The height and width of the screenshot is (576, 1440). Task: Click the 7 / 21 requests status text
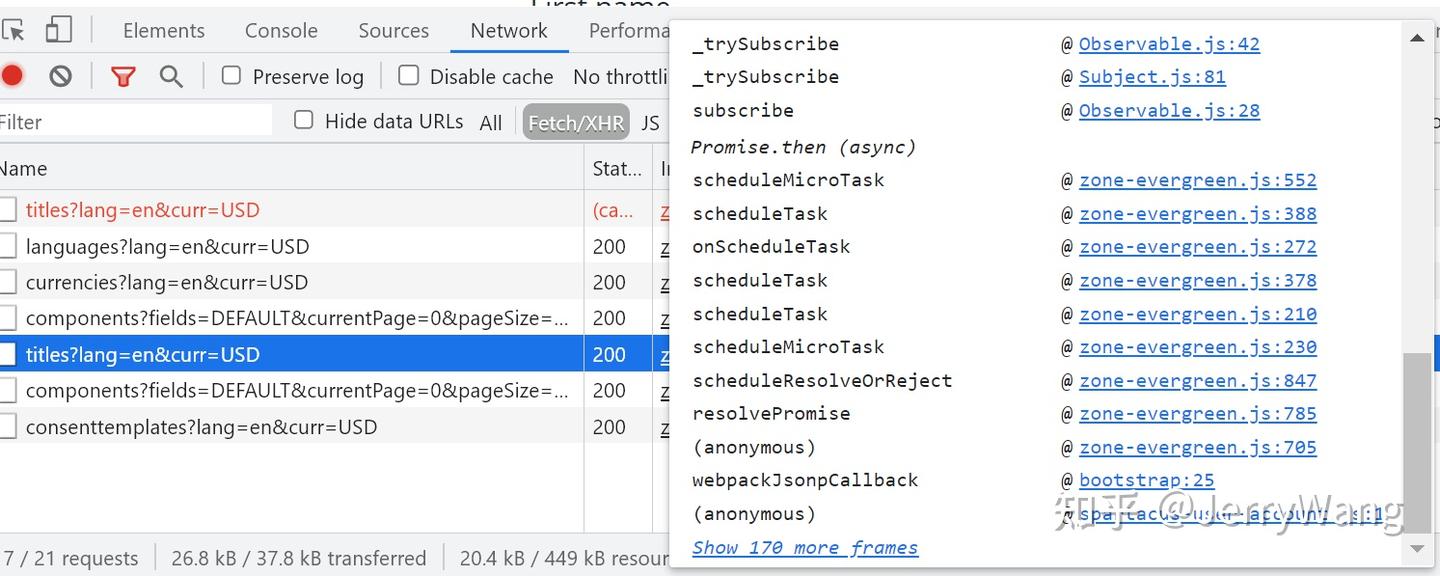point(71,559)
